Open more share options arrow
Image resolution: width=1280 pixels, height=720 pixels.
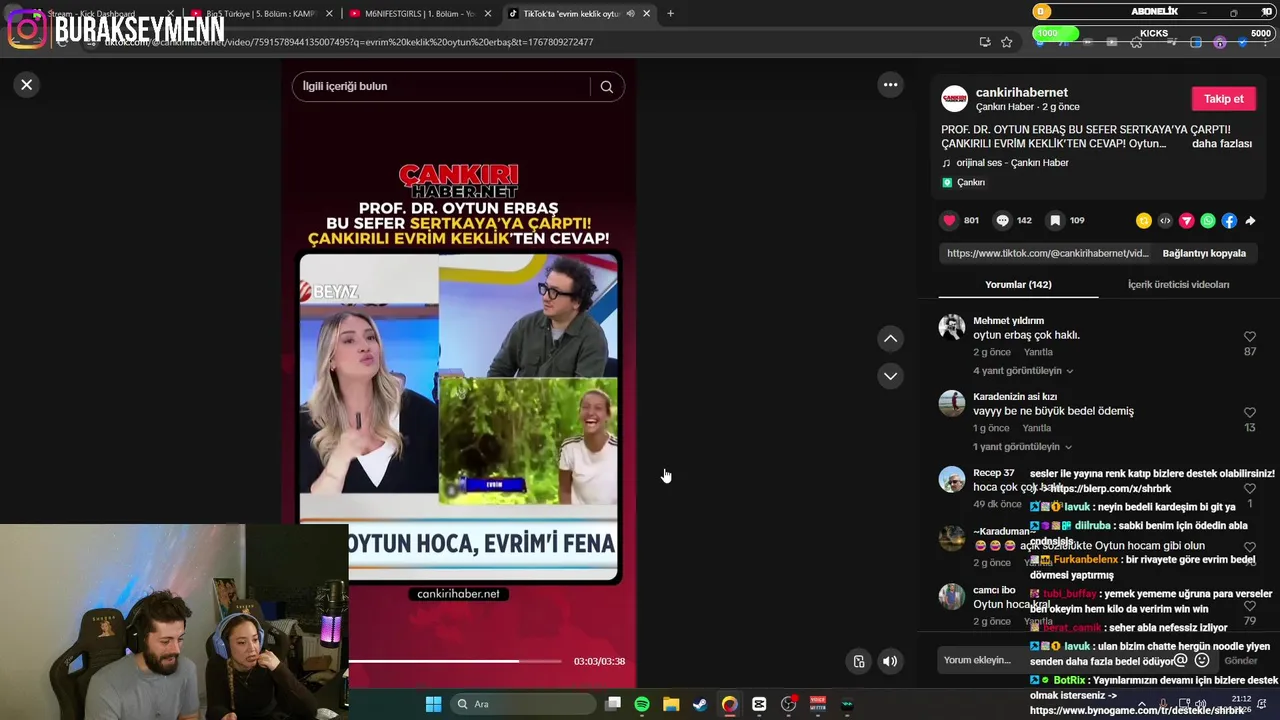coord(1250,221)
